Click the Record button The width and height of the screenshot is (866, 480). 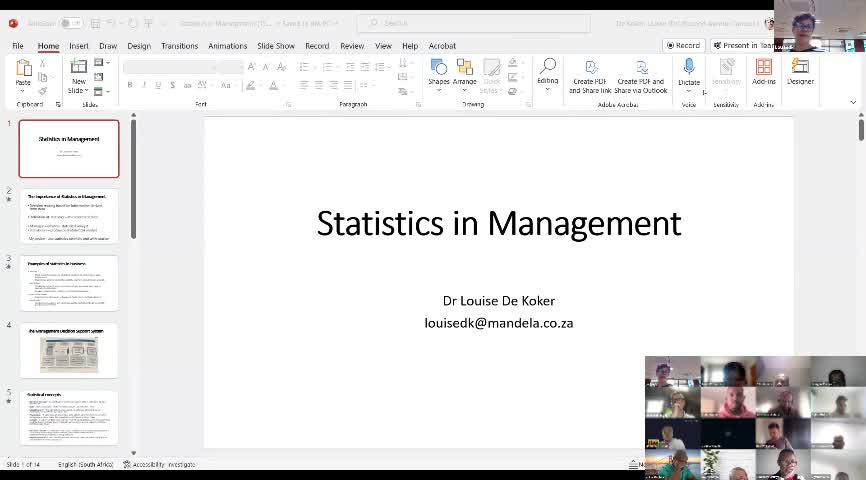coord(683,46)
